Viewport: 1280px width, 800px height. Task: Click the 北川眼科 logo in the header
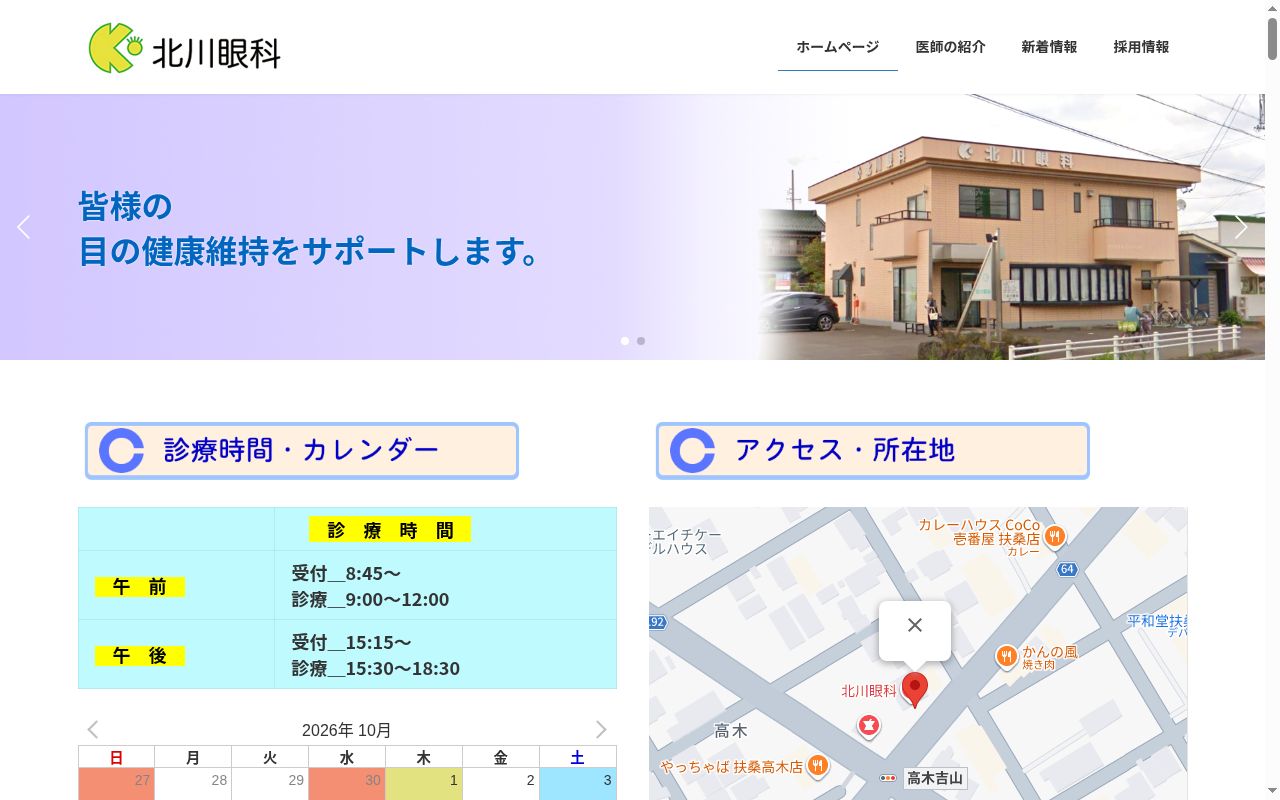(x=185, y=48)
